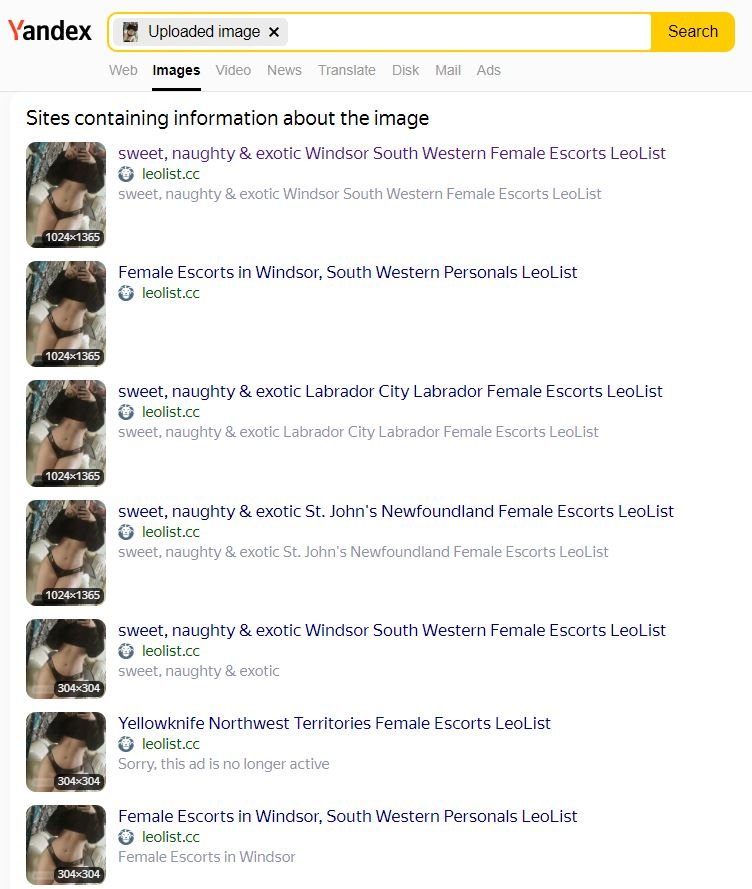
Task: Click the leolist.cc favicon in first result
Action: point(126,174)
